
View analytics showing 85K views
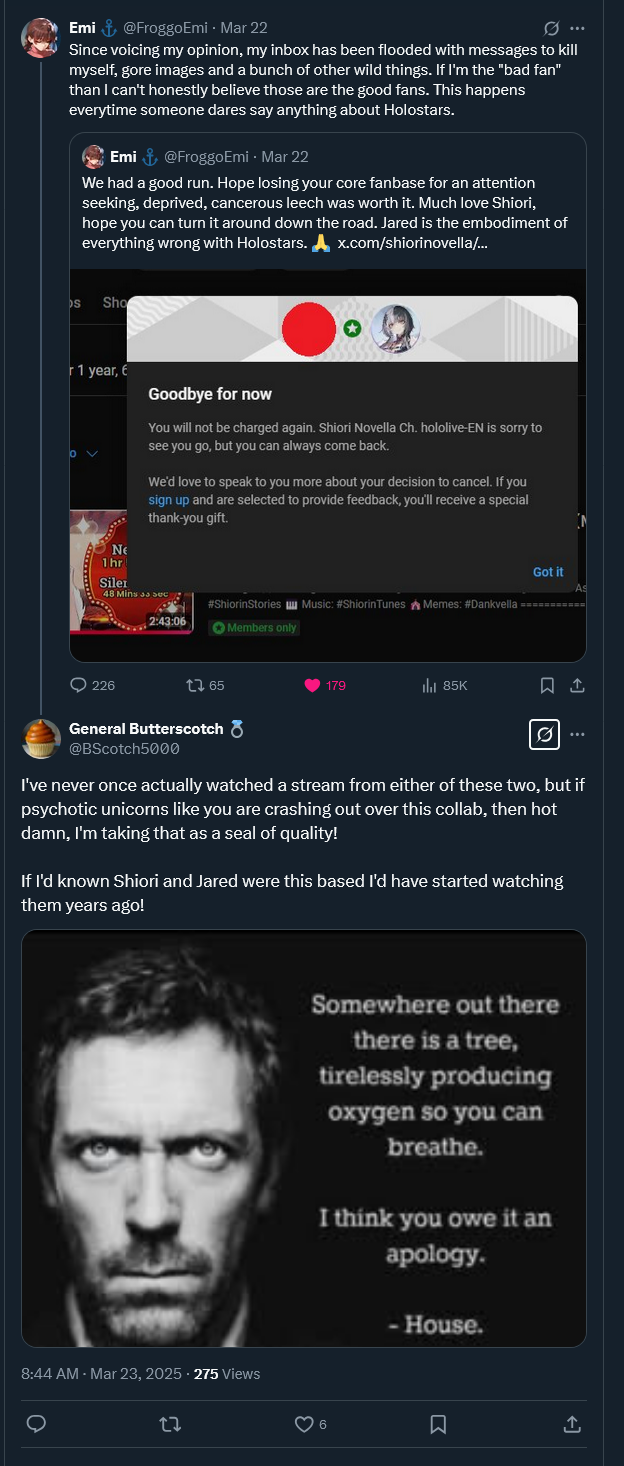[x=445, y=685]
